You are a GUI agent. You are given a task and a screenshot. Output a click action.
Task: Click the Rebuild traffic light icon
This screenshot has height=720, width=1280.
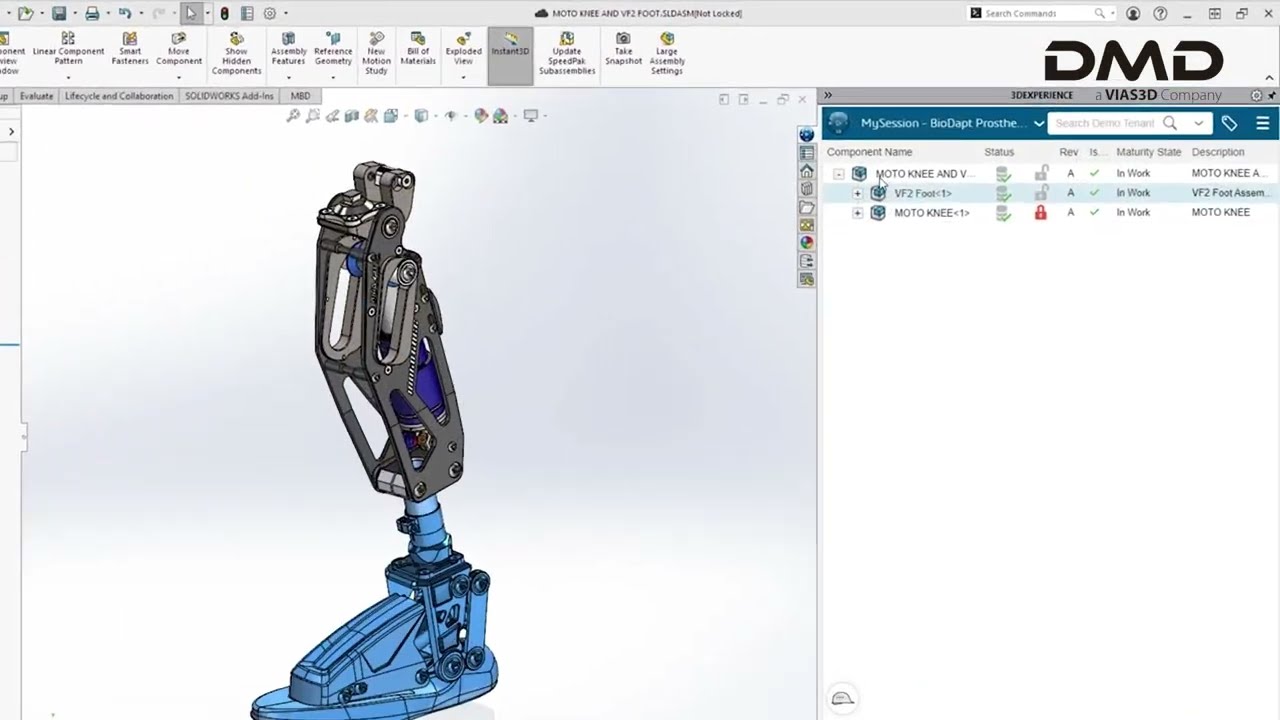pos(224,13)
